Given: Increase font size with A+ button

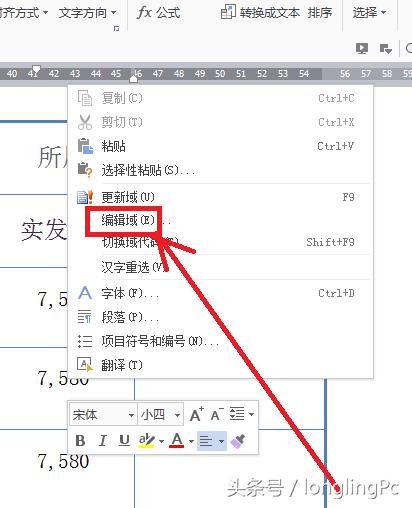Looking at the screenshot, I should pos(197,414).
